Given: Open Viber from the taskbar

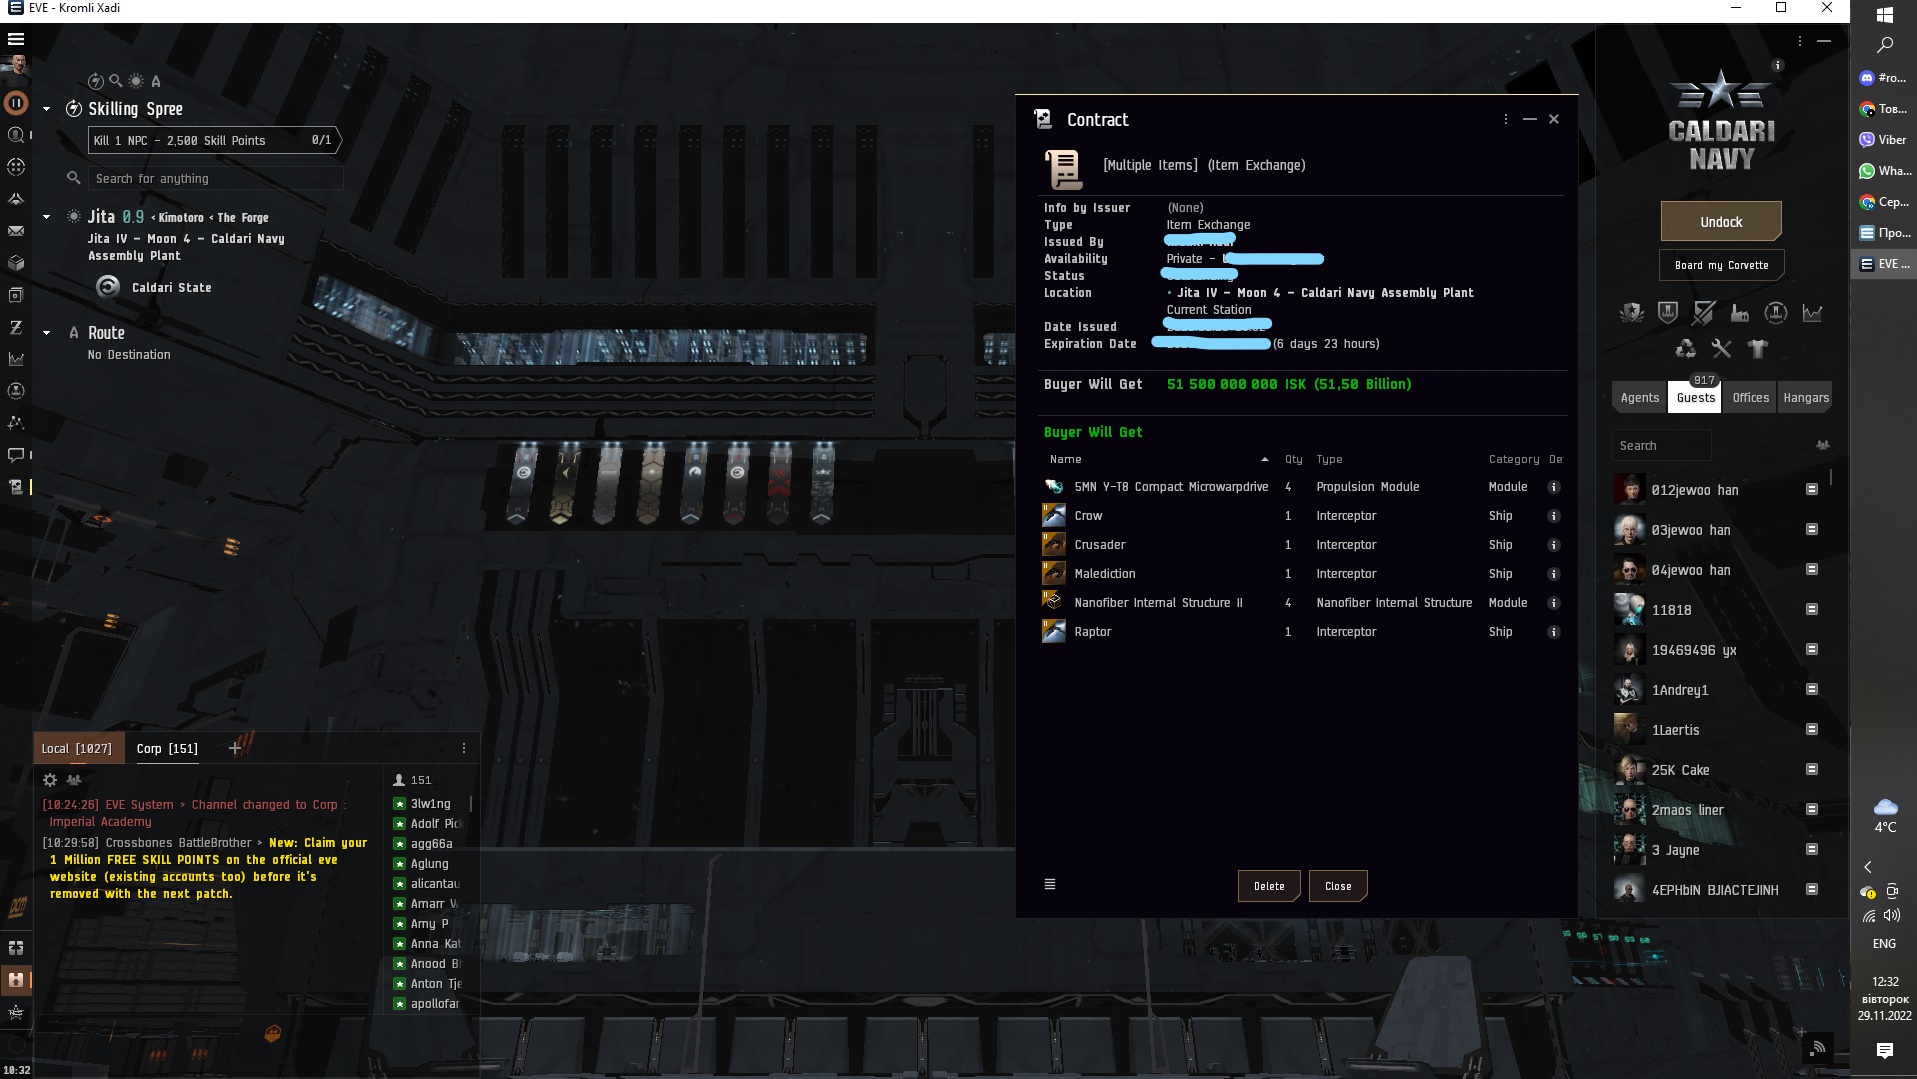Looking at the screenshot, I should [x=1884, y=140].
